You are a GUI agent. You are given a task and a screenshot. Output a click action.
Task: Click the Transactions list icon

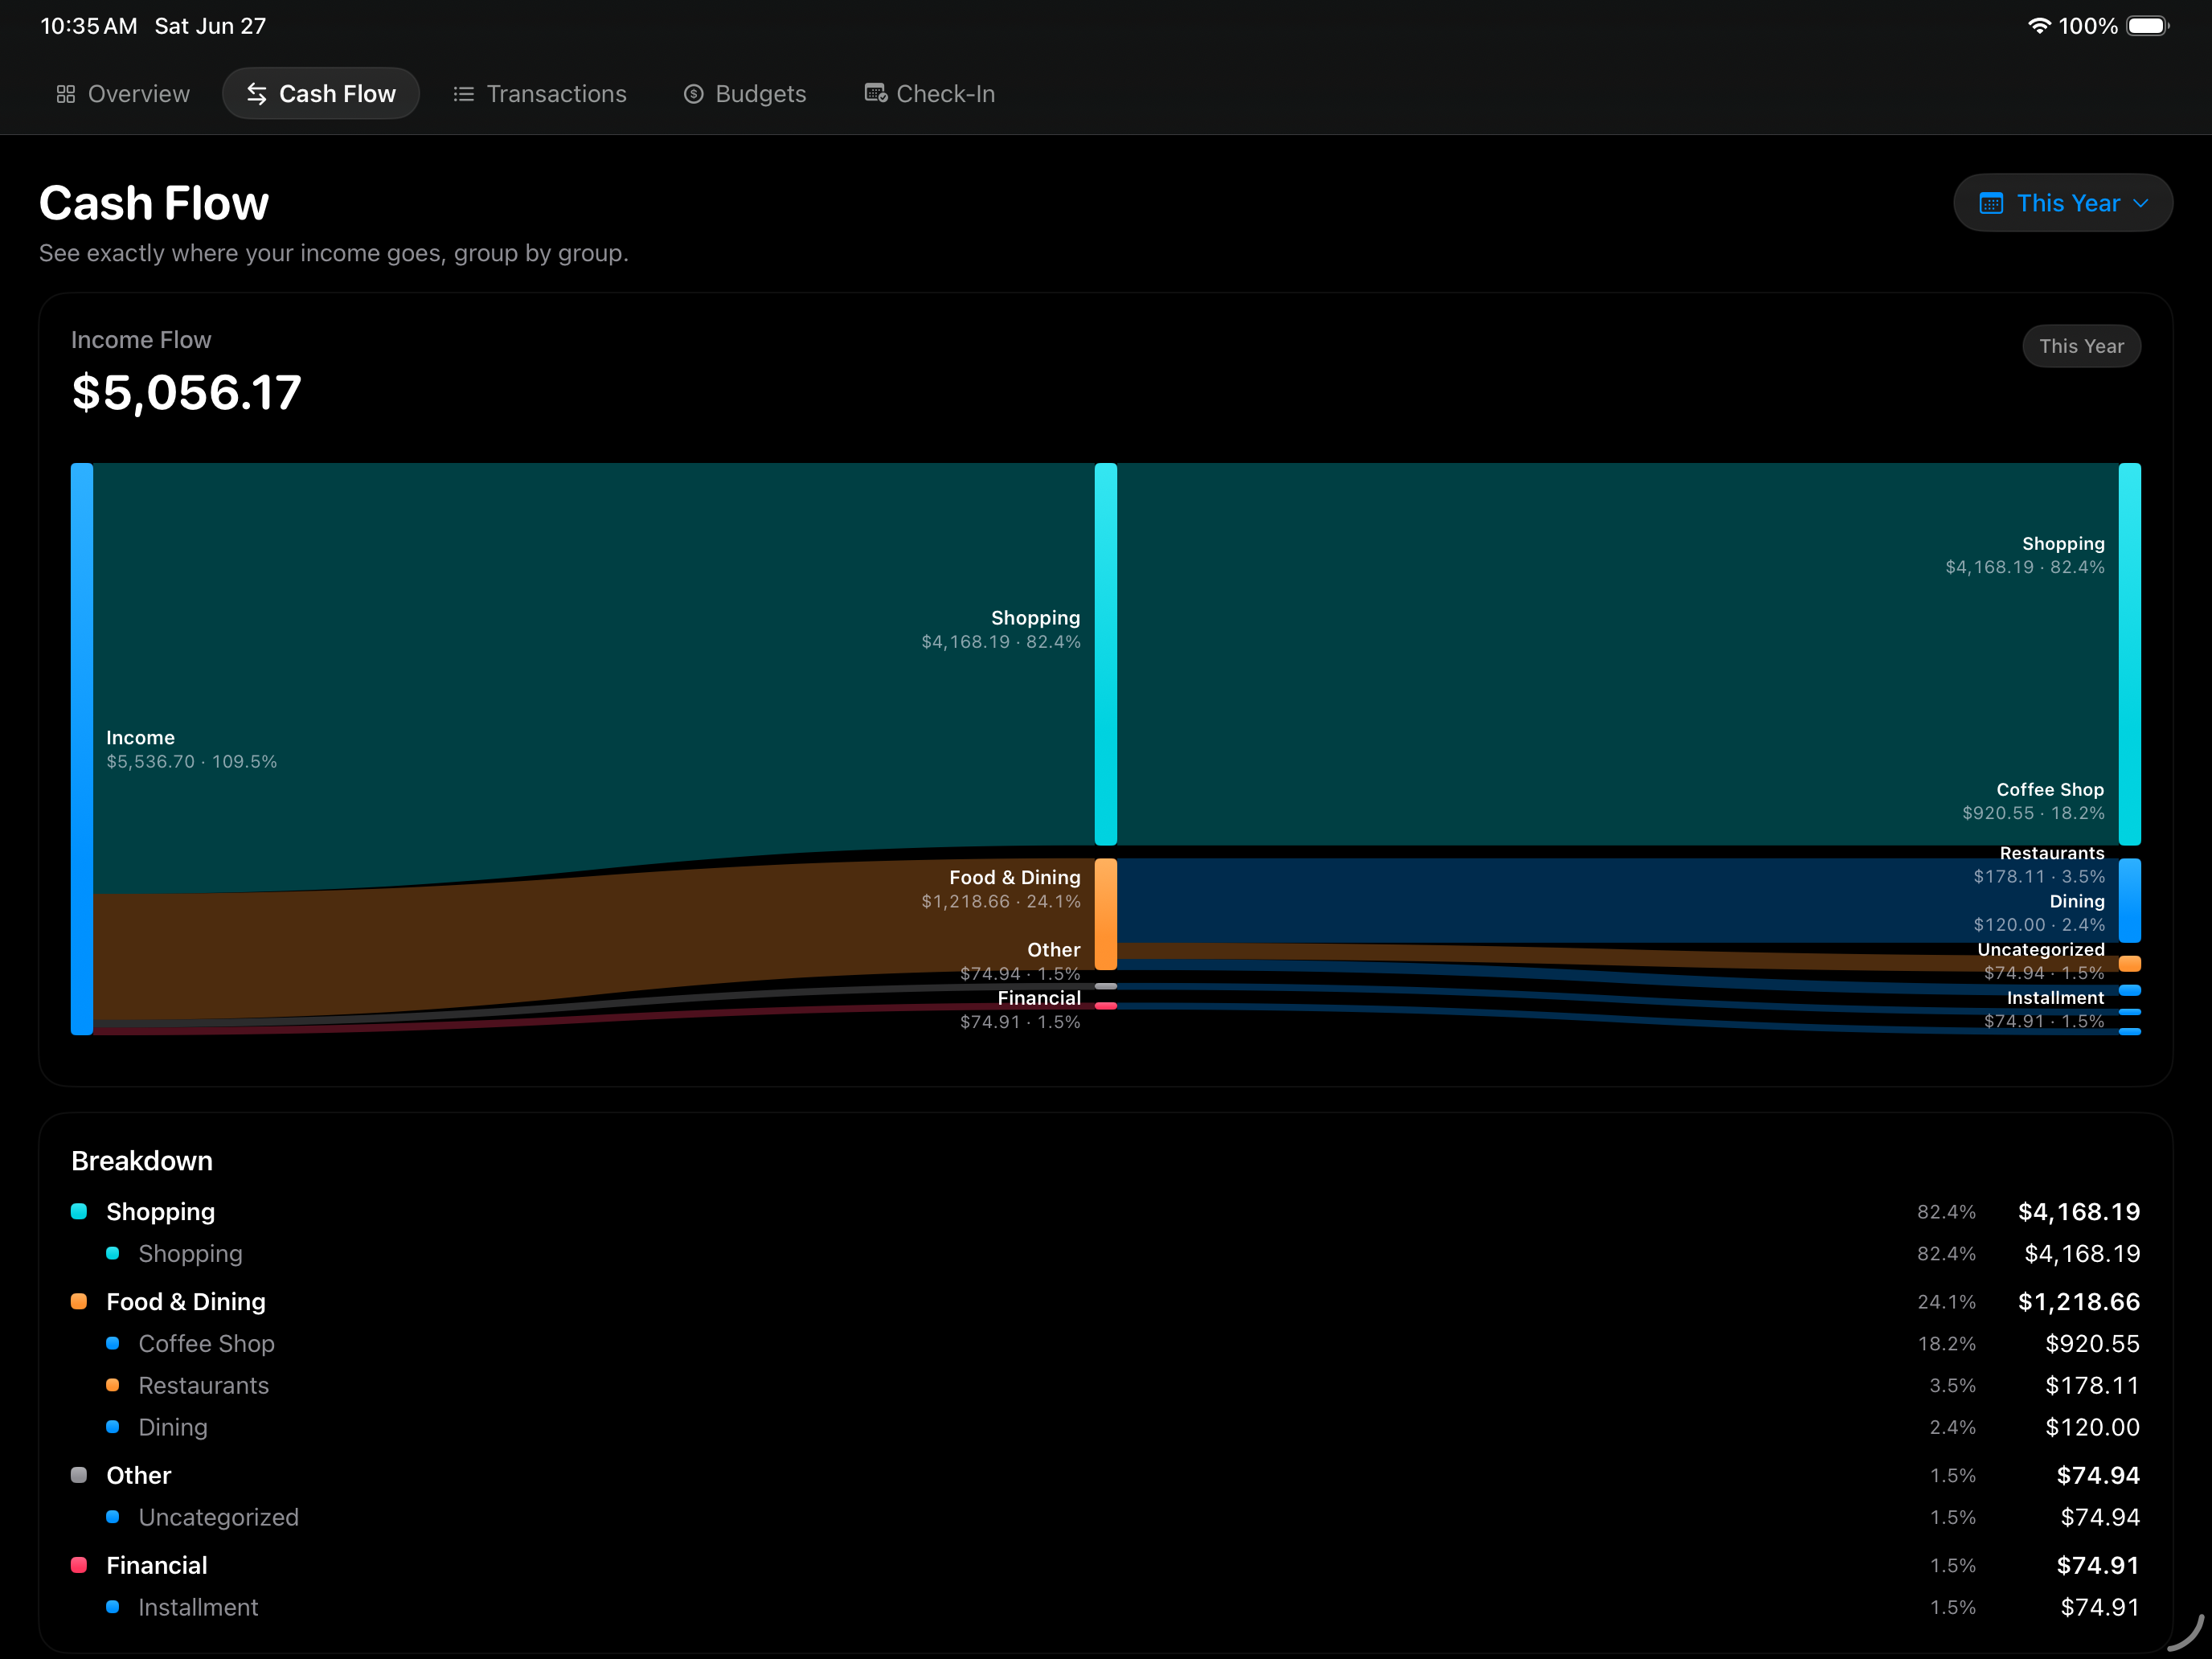click(463, 94)
